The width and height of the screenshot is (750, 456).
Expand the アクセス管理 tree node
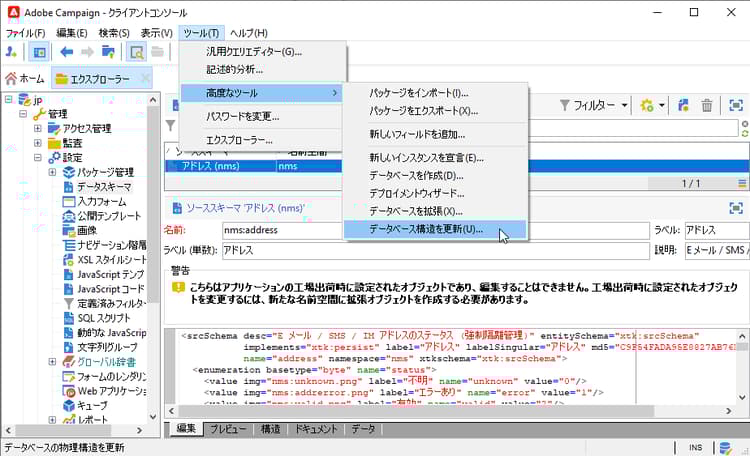pos(38,128)
